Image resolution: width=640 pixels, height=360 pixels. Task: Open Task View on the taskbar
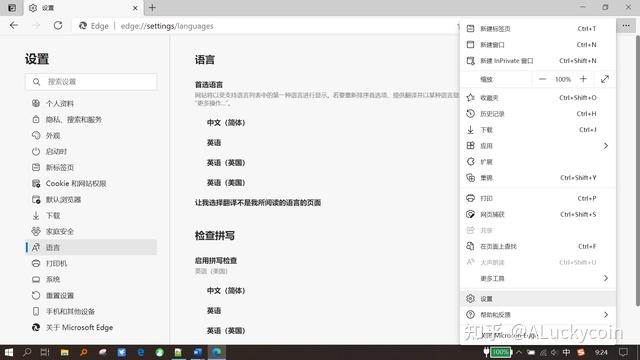point(45,352)
